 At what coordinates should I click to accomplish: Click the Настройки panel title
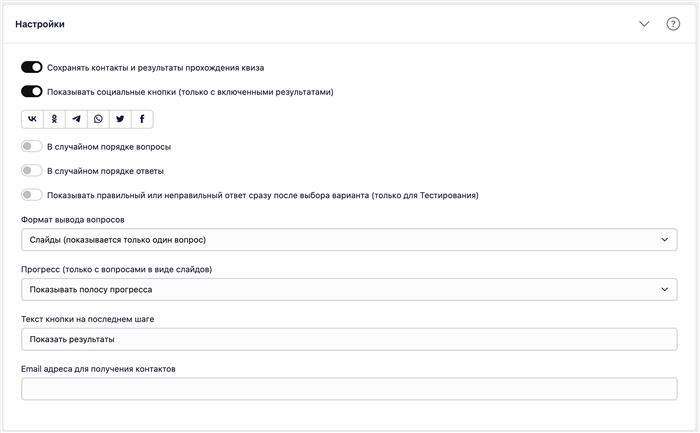(40, 24)
